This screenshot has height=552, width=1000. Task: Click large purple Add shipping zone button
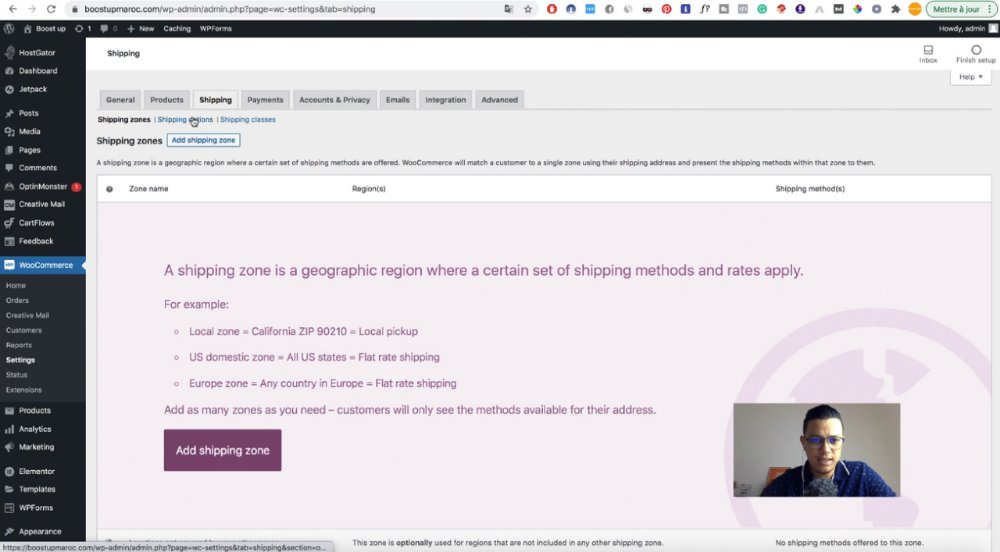coord(223,450)
